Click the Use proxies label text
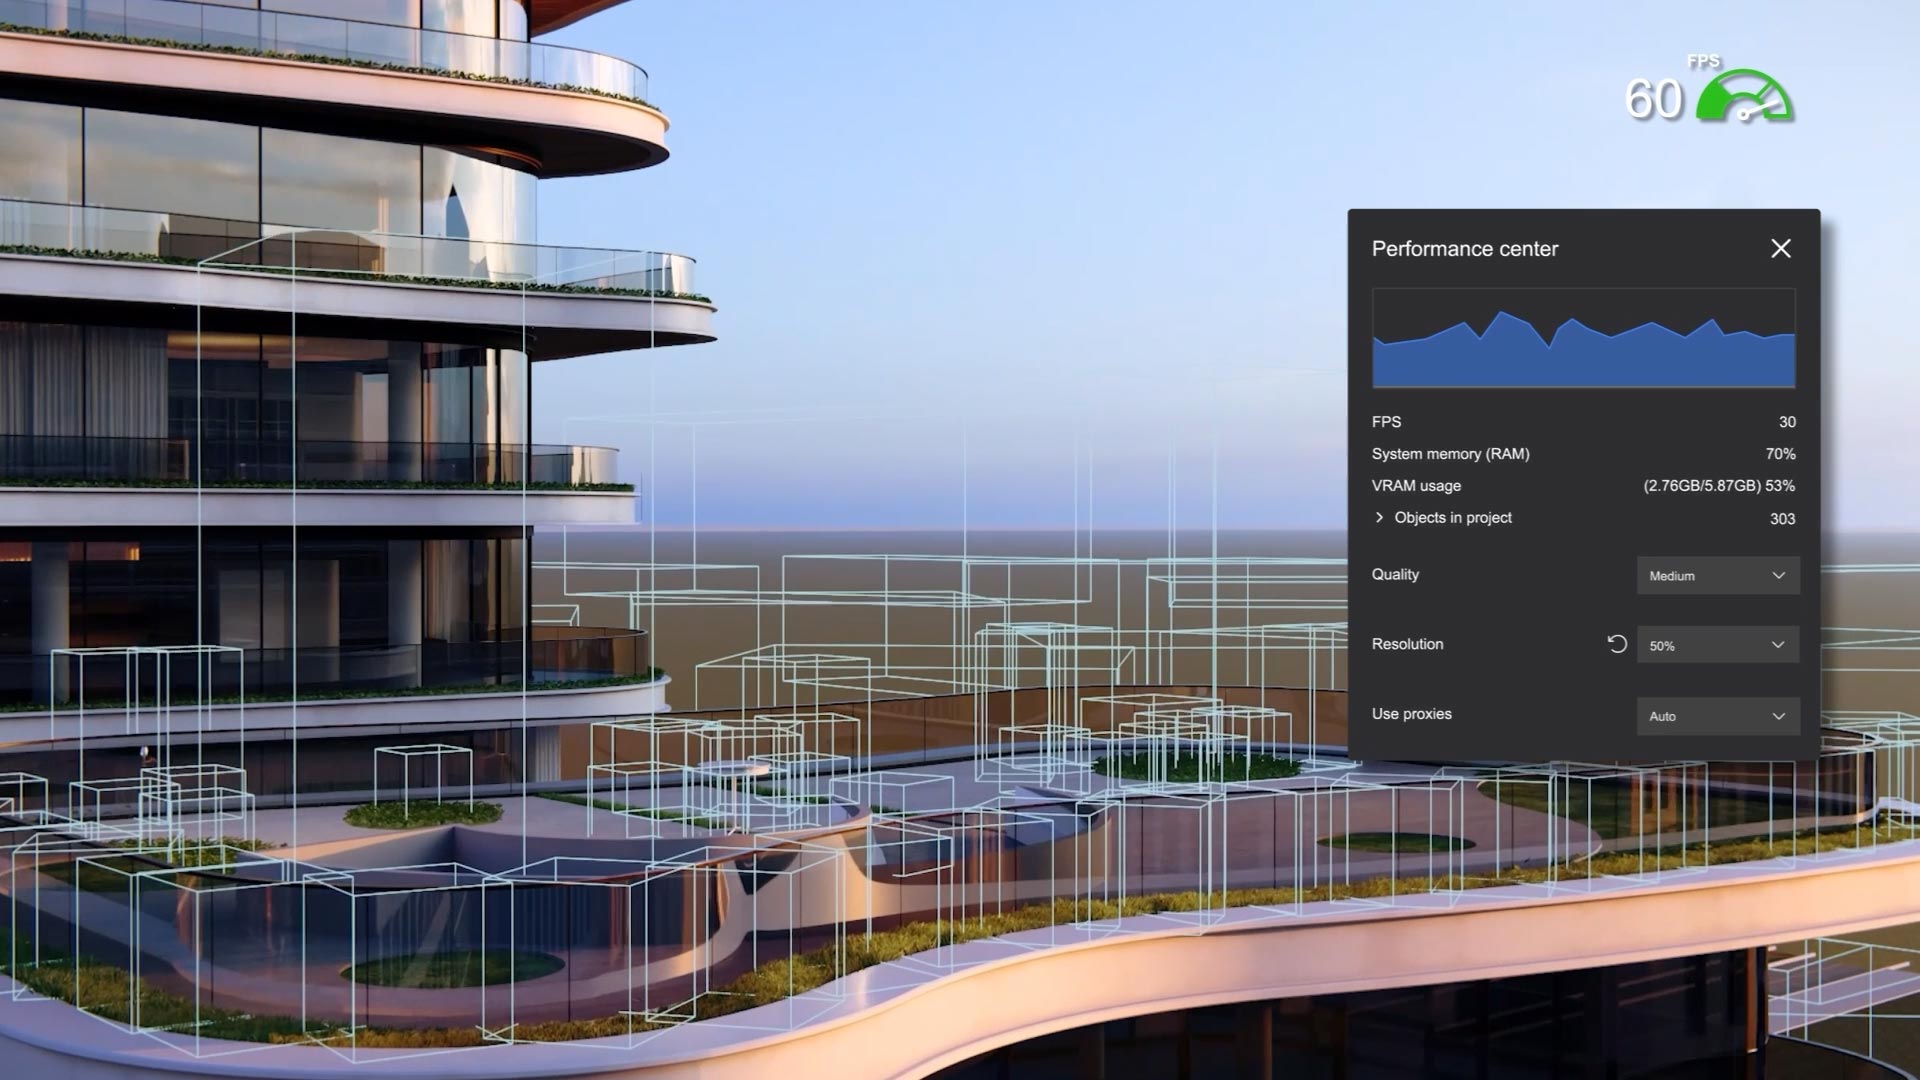This screenshot has width=1920, height=1080. click(x=1411, y=713)
